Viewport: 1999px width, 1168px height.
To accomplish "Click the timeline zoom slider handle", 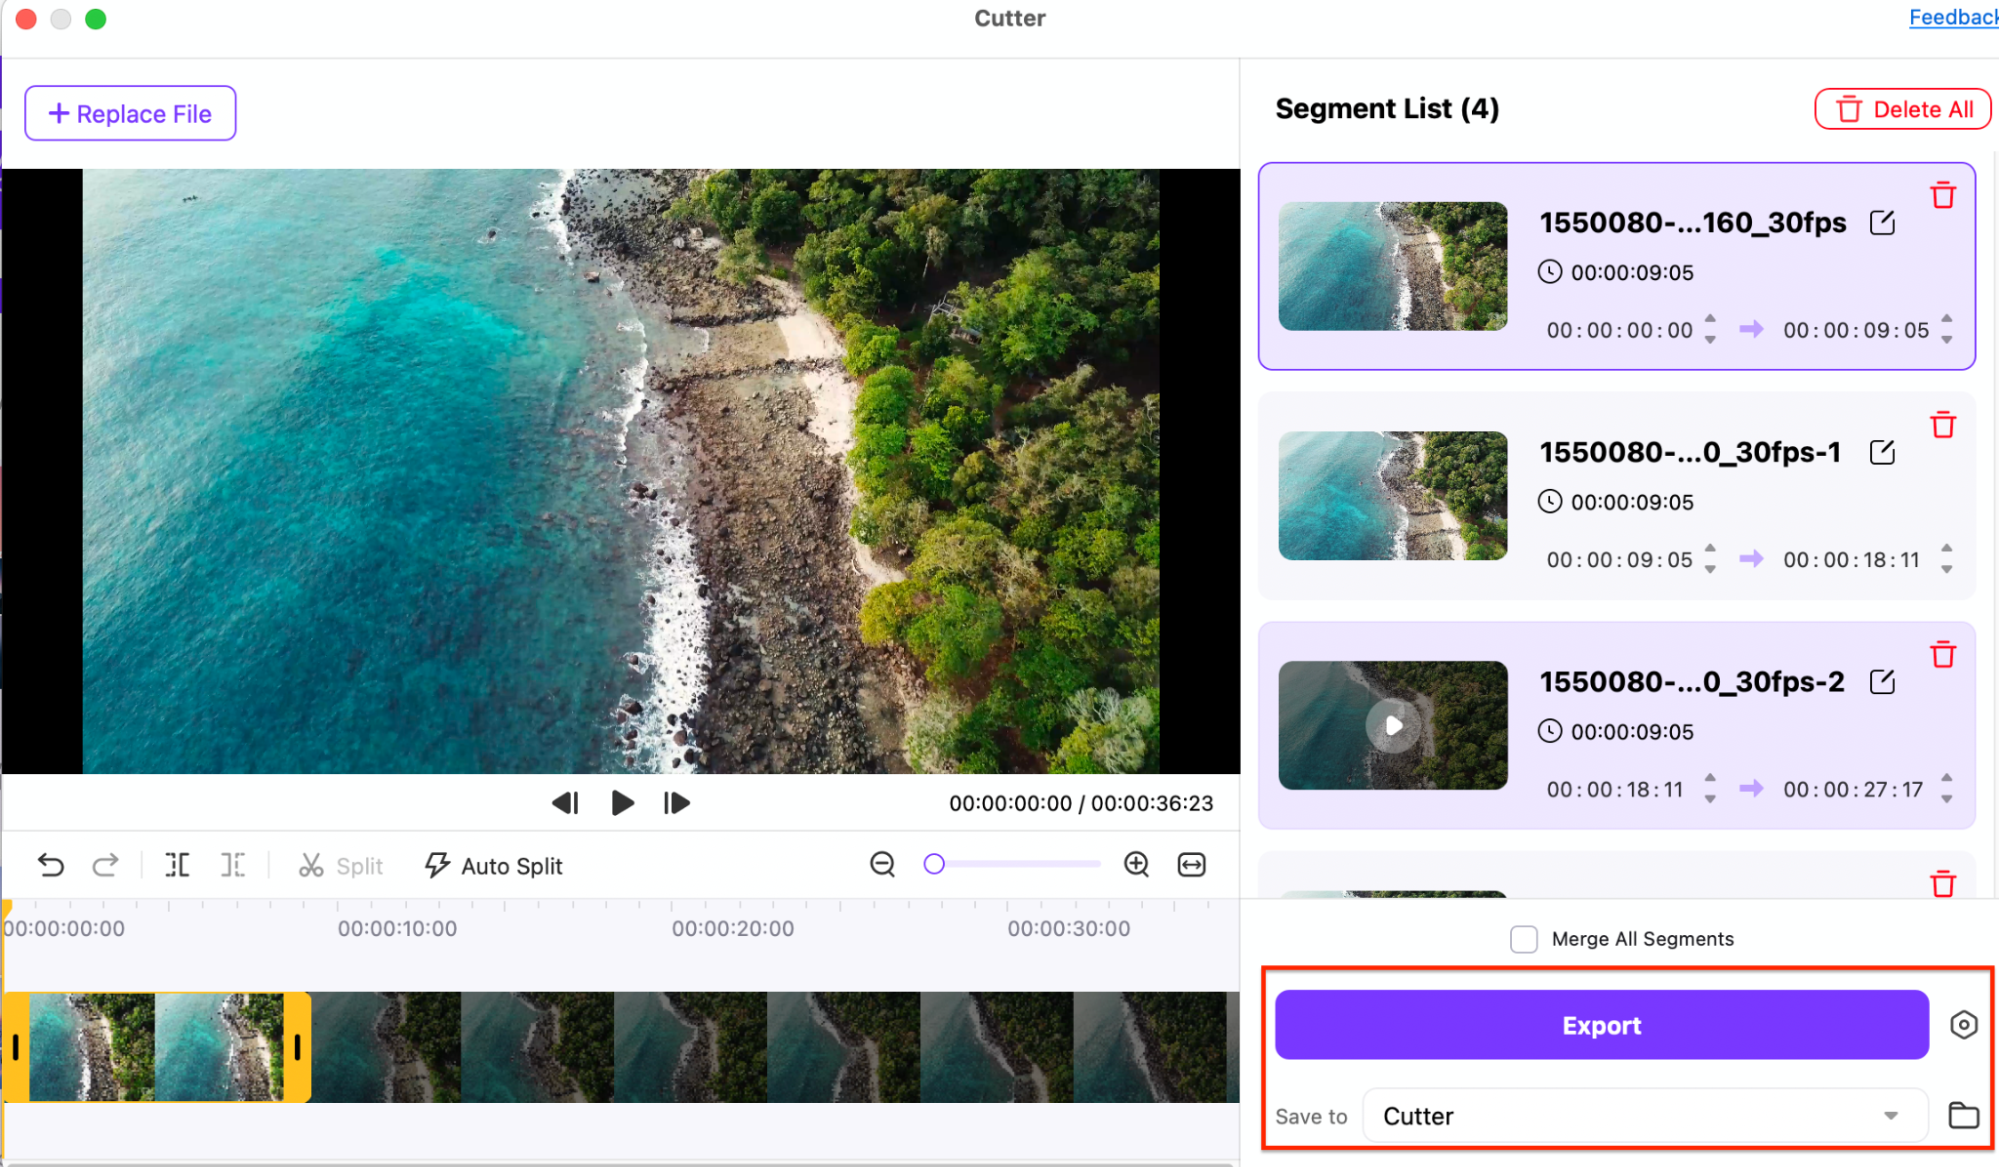I will pos(934,864).
